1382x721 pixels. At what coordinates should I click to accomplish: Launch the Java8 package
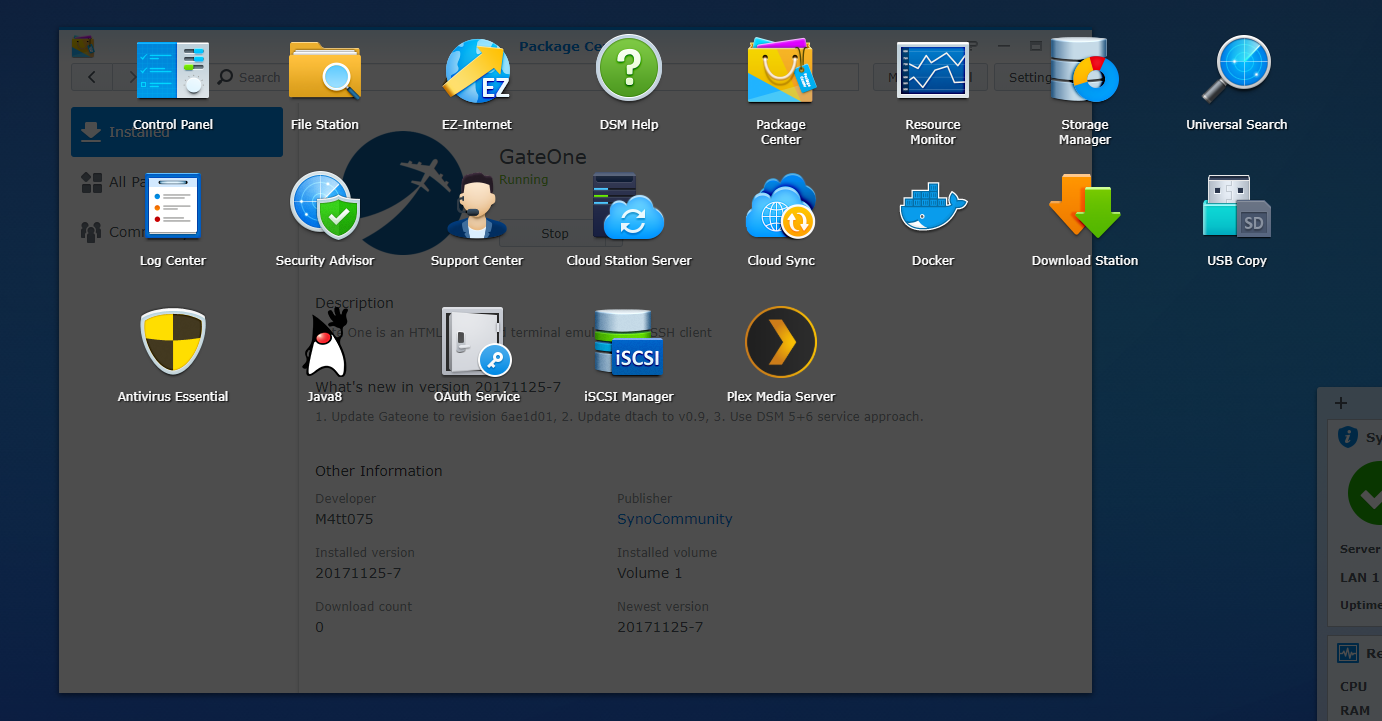(325, 342)
